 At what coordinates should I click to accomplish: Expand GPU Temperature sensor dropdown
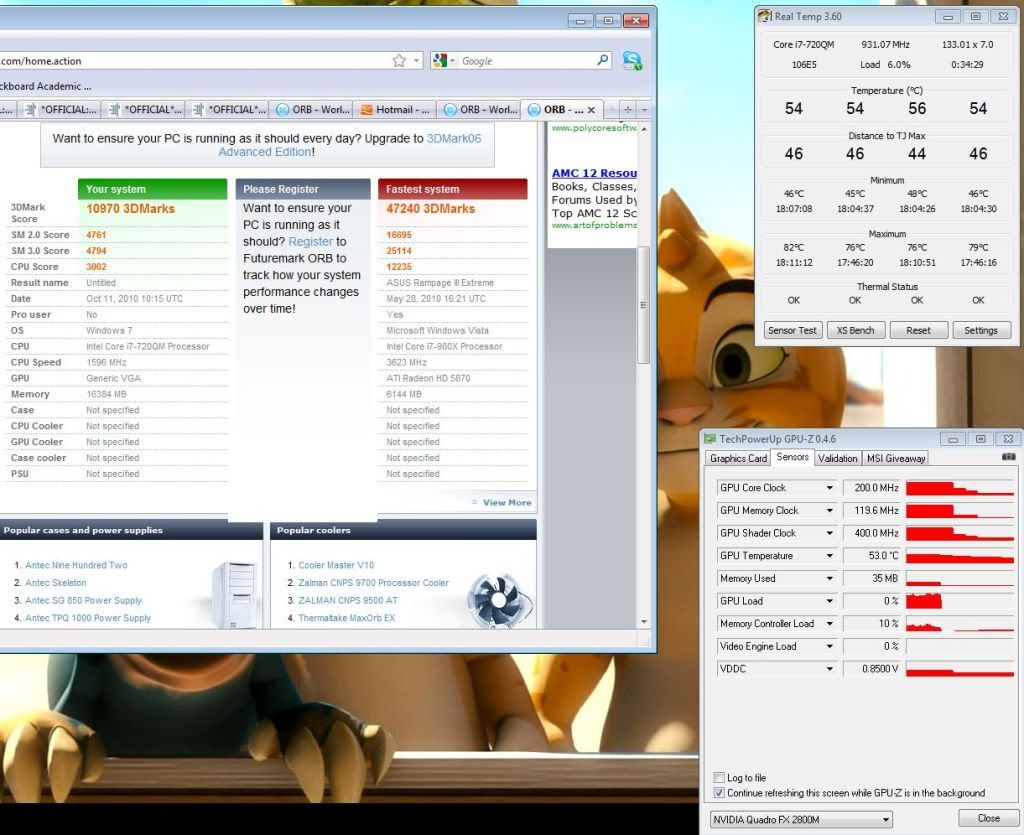click(829, 556)
